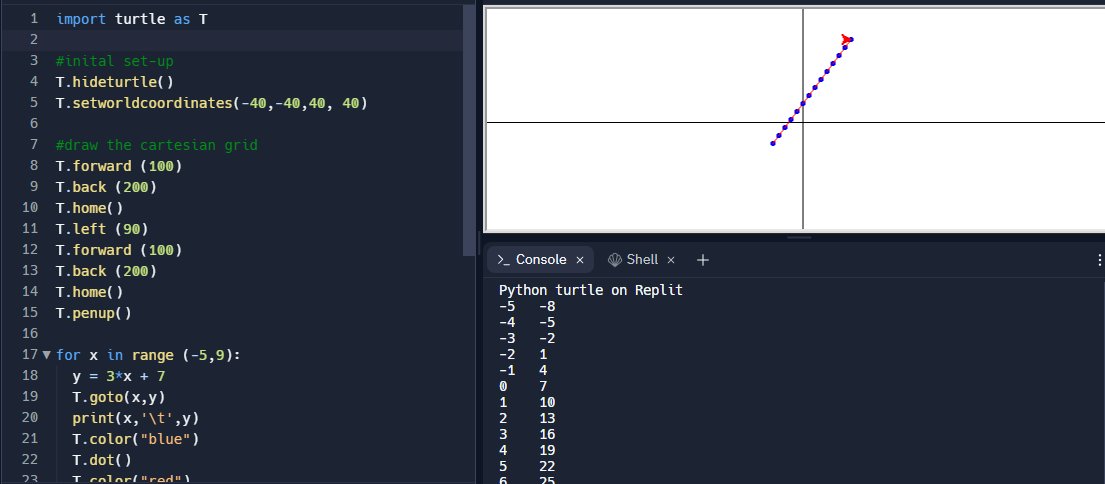
Task: Open the console pane three-dot menu
Action: [1099, 260]
